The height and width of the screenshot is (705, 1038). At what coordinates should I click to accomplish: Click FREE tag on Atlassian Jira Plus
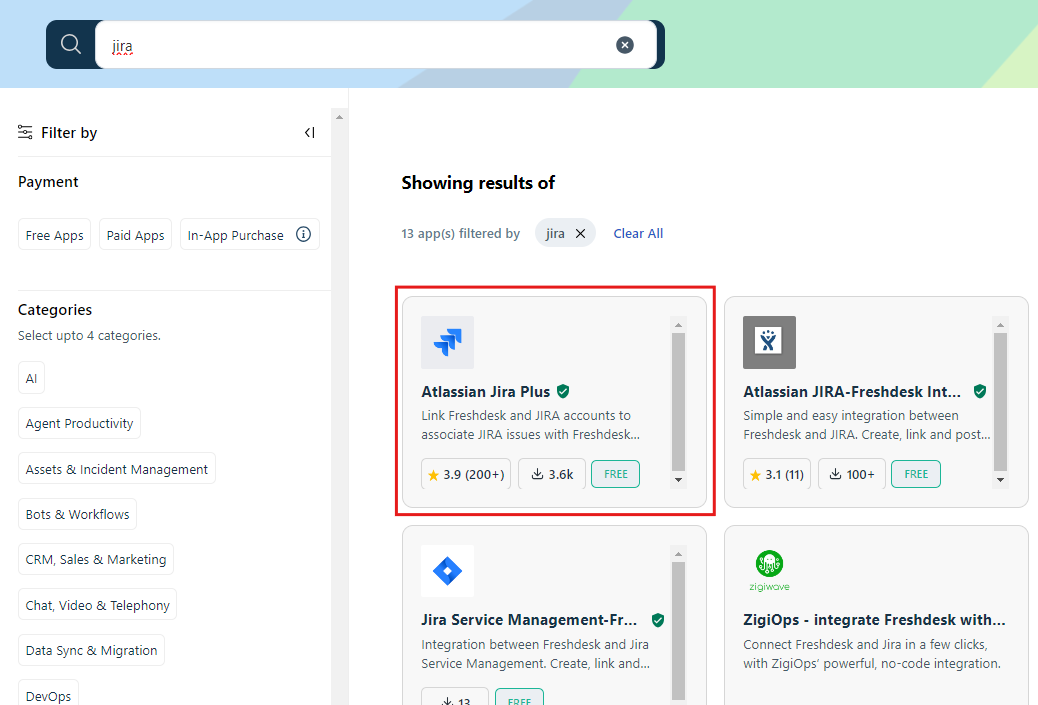(x=616, y=474)
